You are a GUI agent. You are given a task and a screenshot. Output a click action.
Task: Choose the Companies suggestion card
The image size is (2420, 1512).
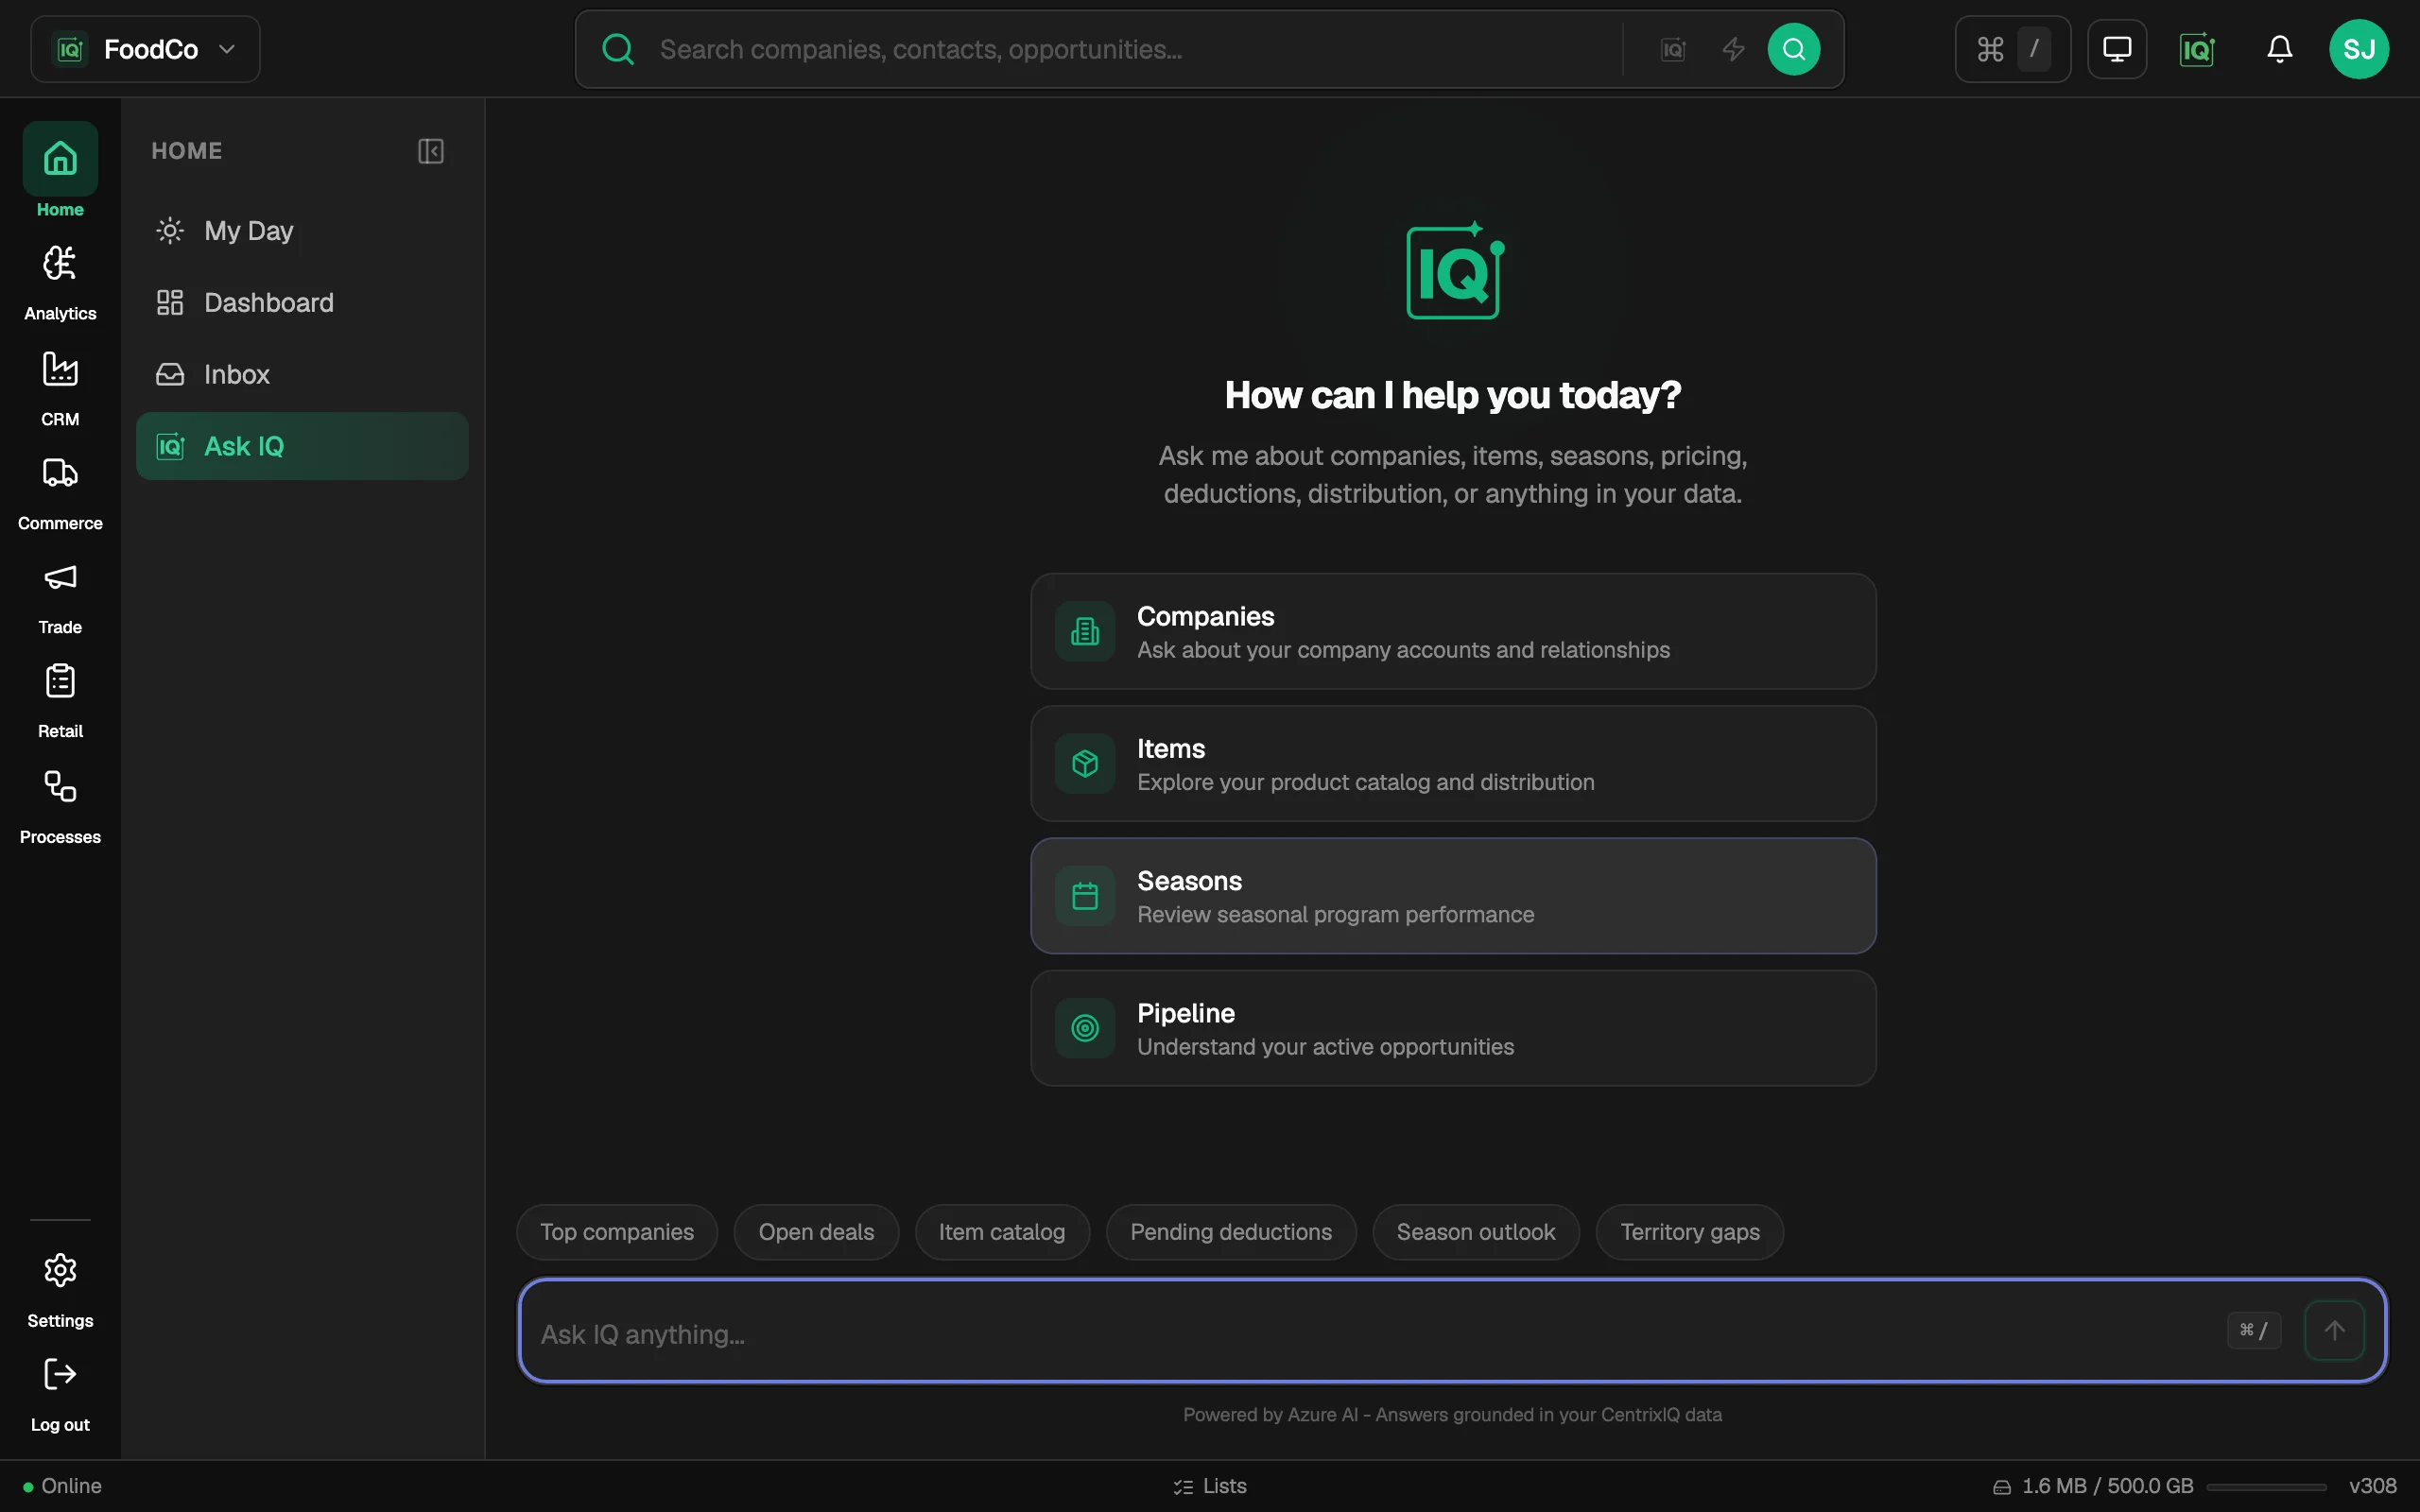[x=1453, y=631]
